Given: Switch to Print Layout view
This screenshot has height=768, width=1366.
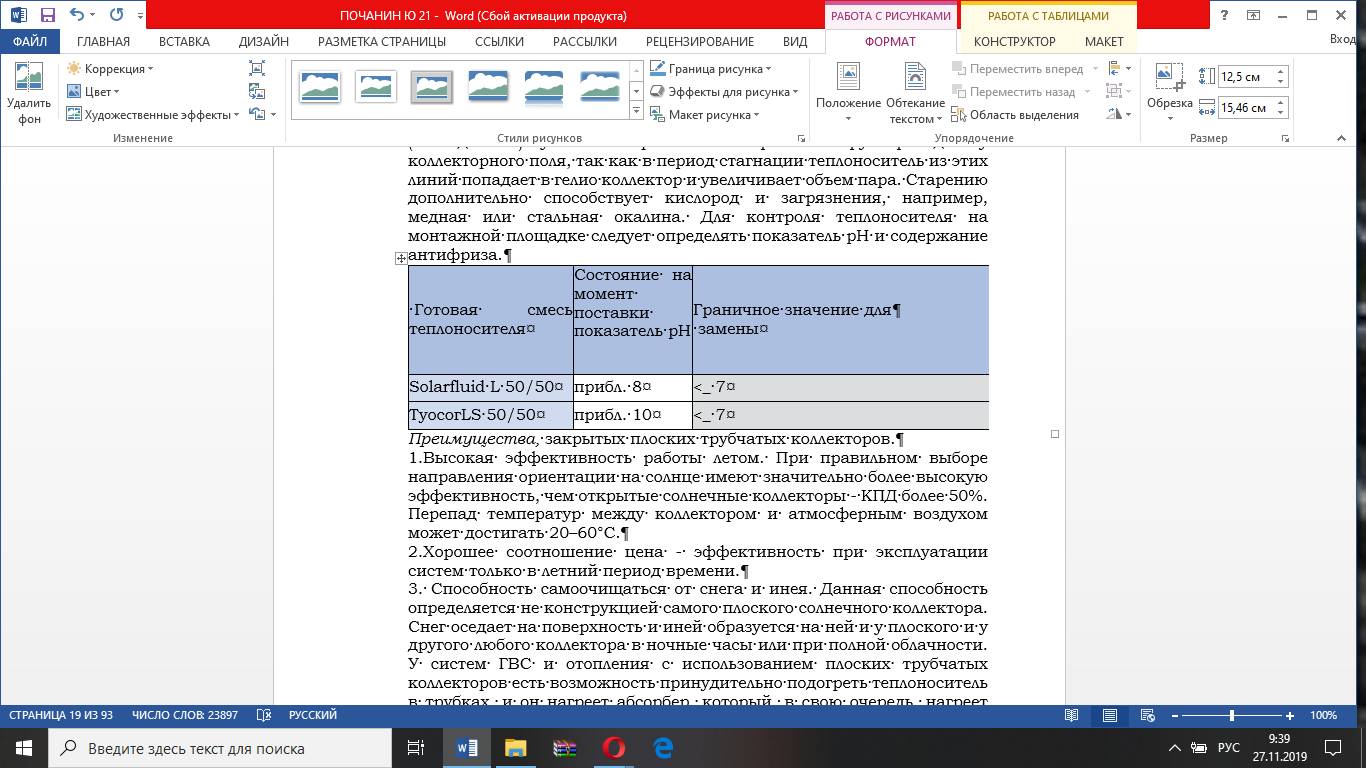Looking at the screenshot, I should [1110, 715].
